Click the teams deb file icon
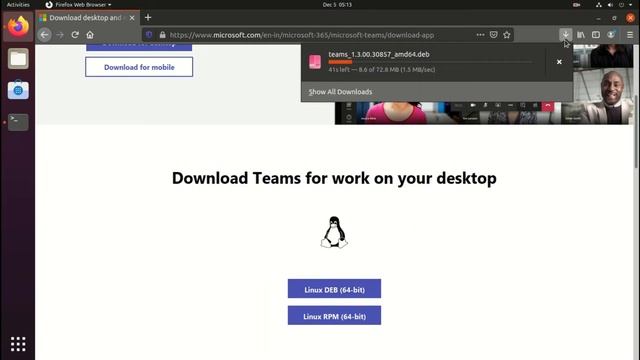The height and width of the screenshot is (360, 640). (x=315, y=62)
